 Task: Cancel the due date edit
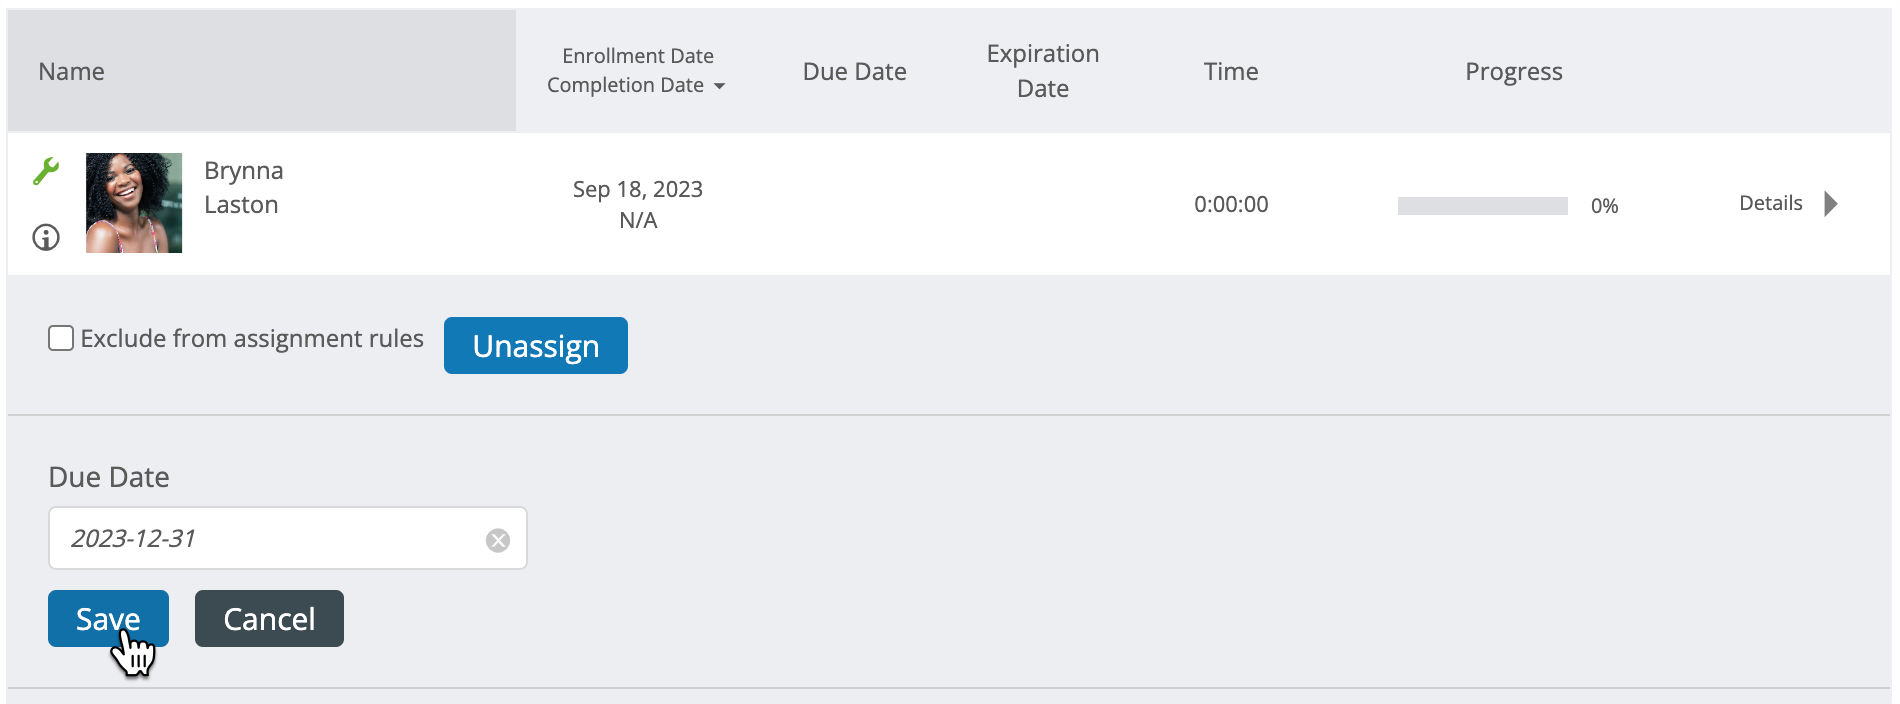(x=269, y=618)
